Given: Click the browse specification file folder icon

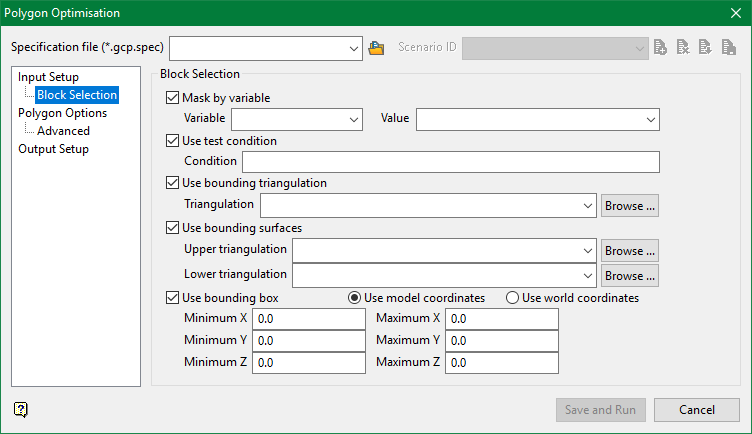Looking at the screenshot, I should pos(376,48).
